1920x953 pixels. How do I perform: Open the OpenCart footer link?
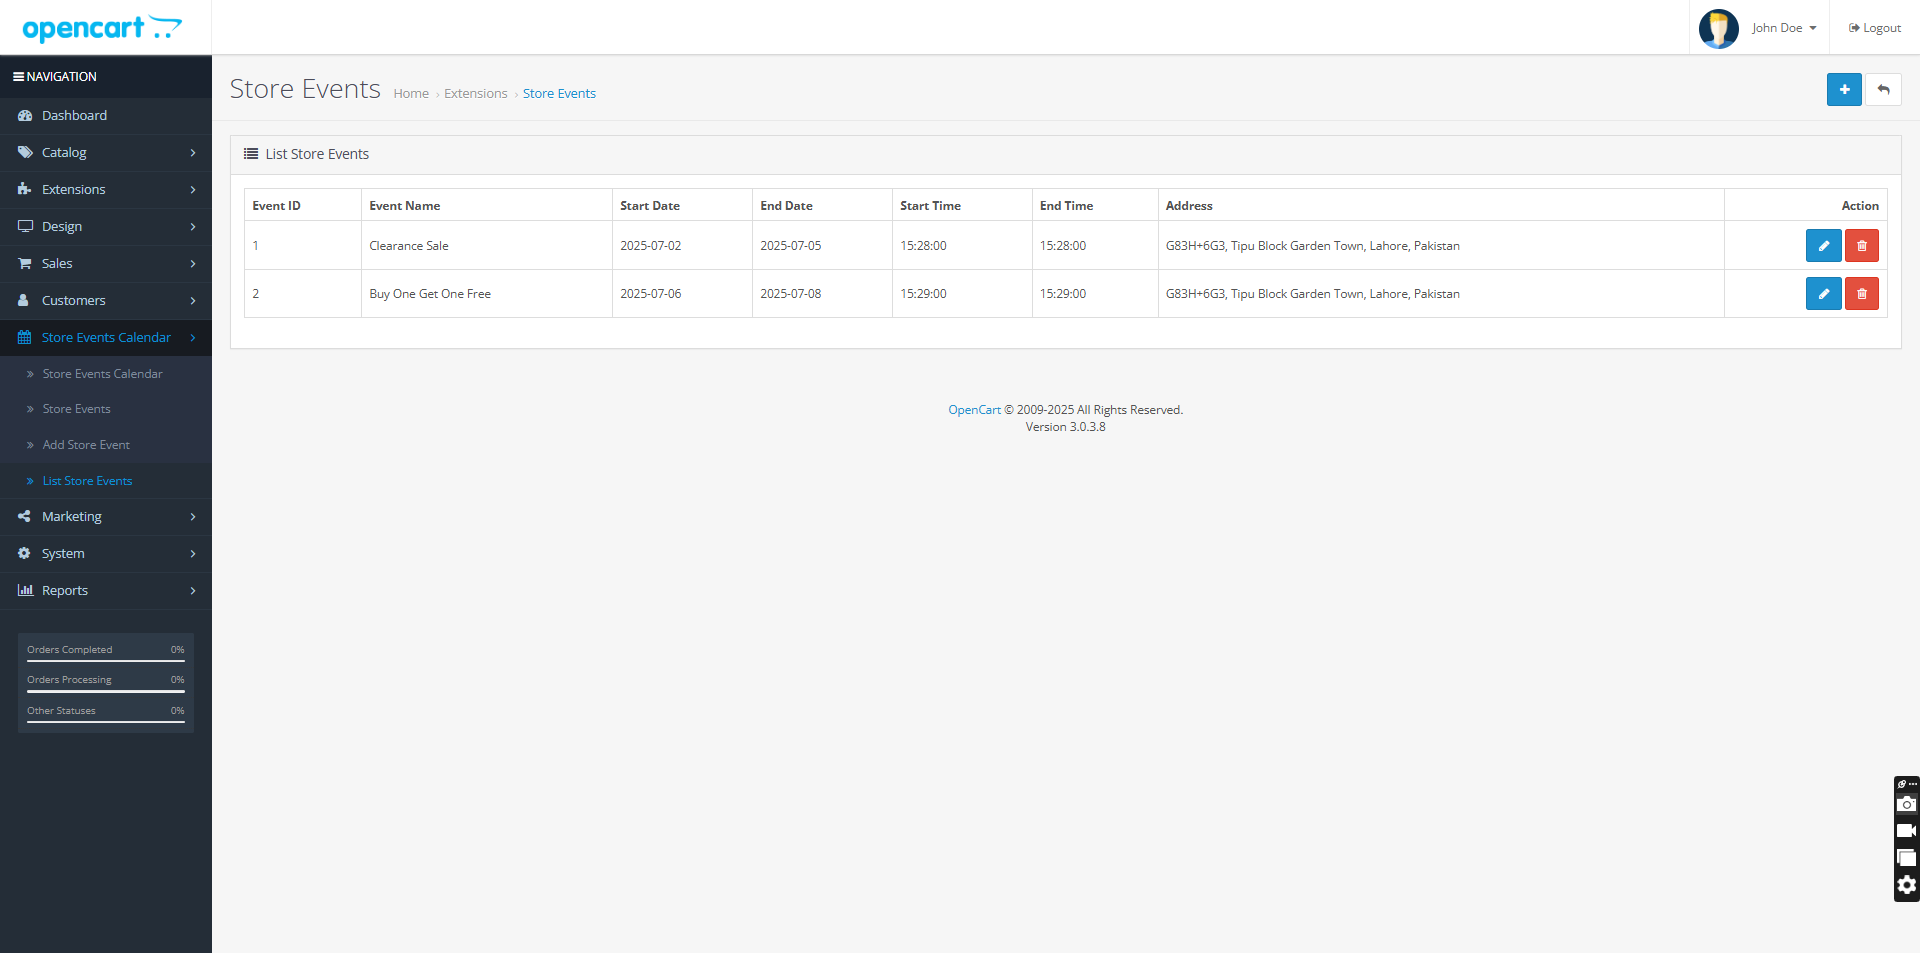[x=973, y=410]
